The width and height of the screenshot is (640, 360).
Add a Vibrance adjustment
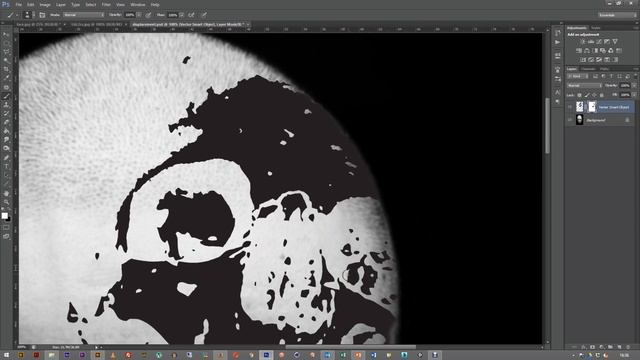coord(615,42)
